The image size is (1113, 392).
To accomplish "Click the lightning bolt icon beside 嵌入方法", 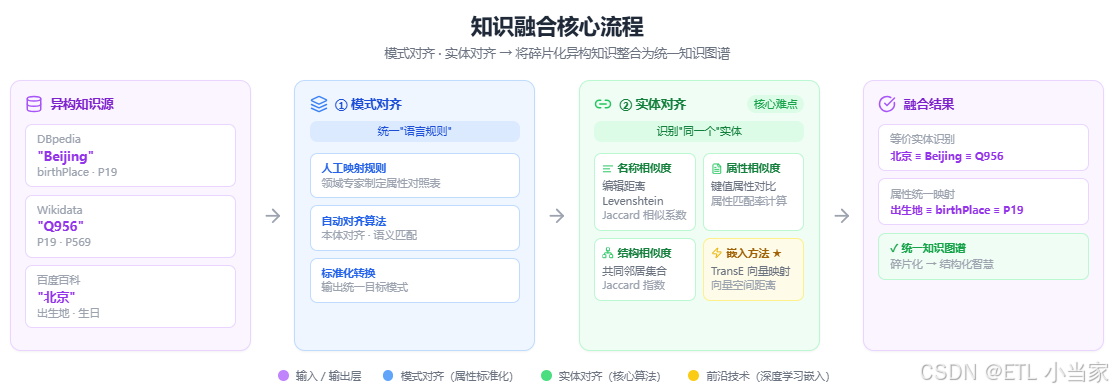I will (x=716, y=253).
